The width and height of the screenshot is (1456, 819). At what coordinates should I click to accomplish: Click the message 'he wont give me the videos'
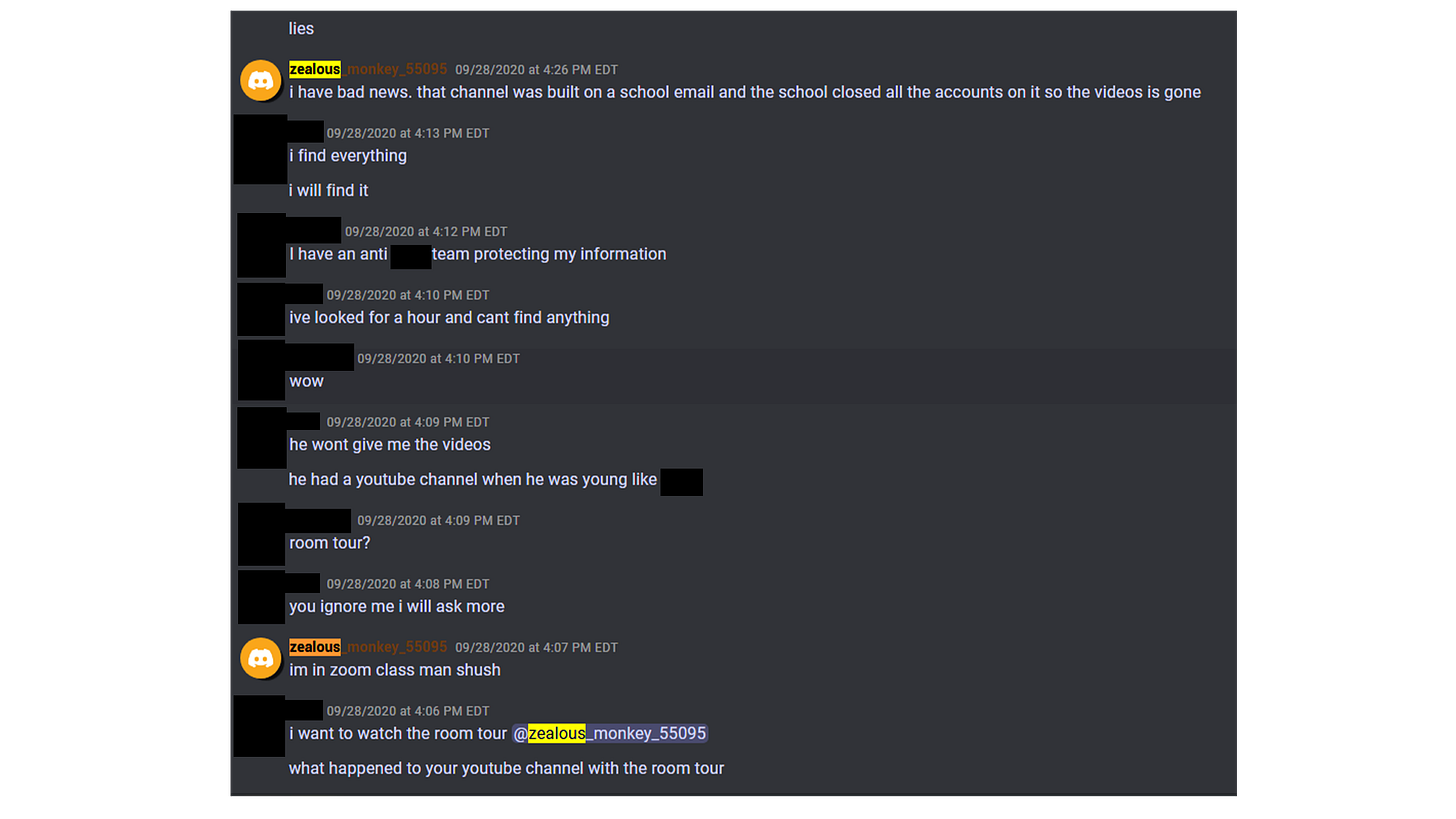(390, 444)
